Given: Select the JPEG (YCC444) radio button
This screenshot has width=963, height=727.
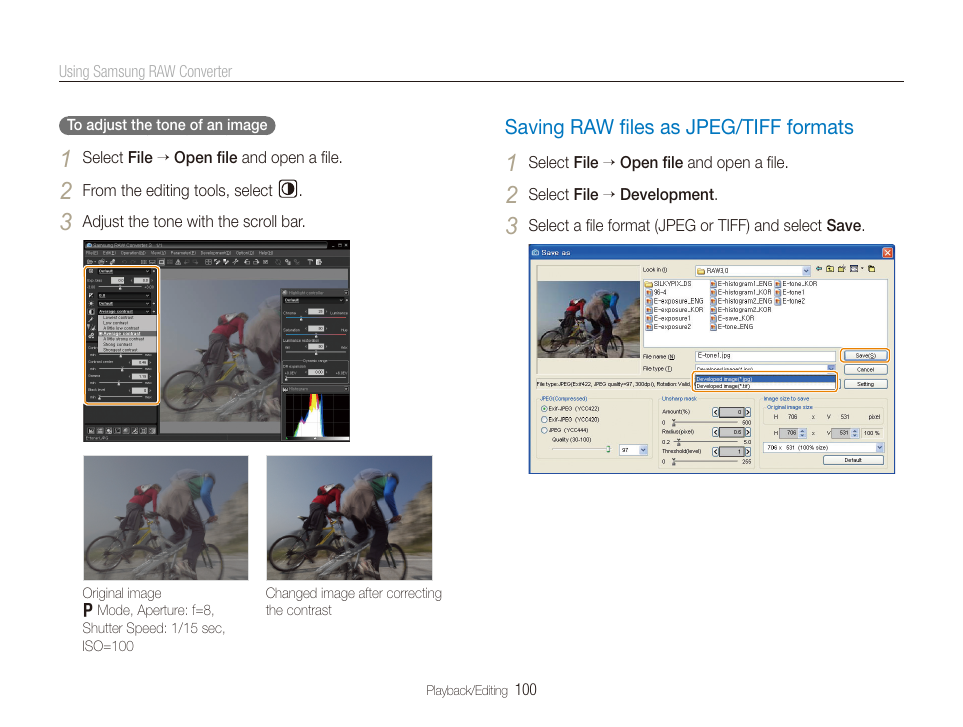Looking at the screenshot, I should (x=544, y=430).
